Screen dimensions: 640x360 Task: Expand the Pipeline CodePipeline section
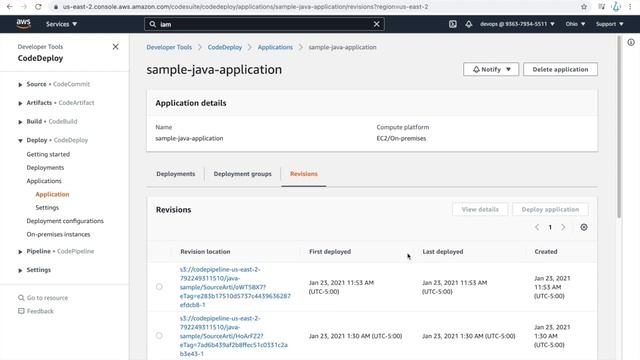coord(20,251)
